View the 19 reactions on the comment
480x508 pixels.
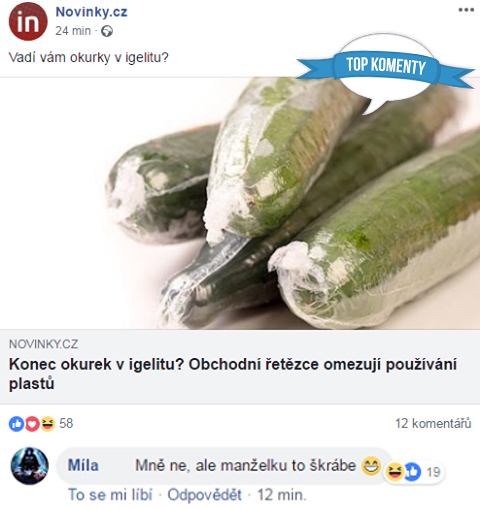pyautogui.click(x=433, y=472)
